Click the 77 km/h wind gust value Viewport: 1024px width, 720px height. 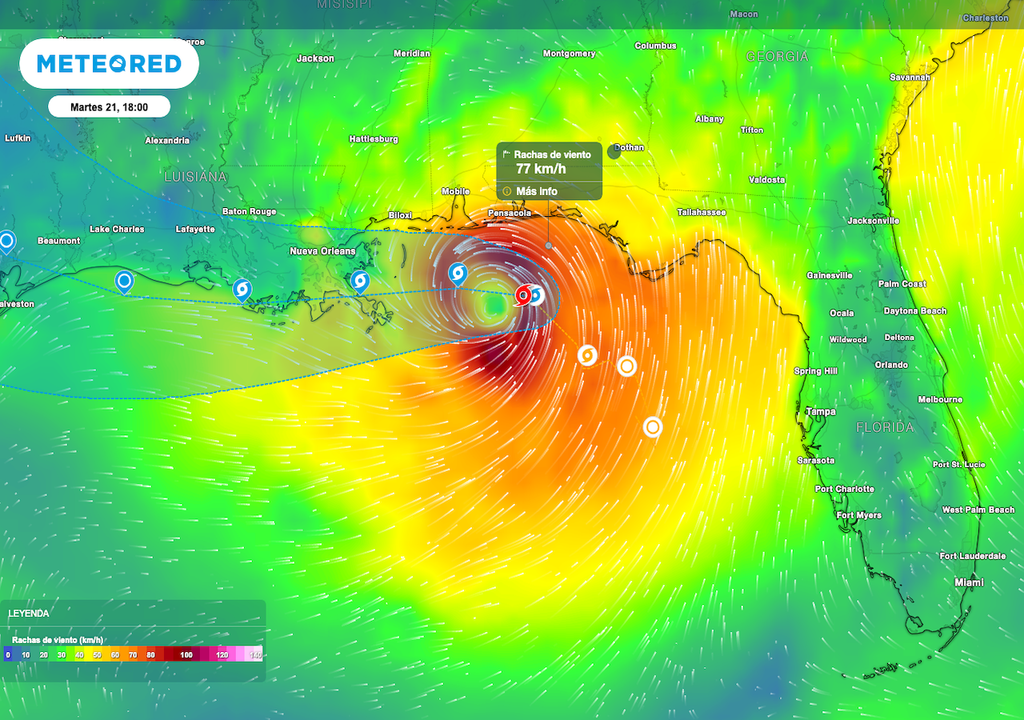(541, 169)
